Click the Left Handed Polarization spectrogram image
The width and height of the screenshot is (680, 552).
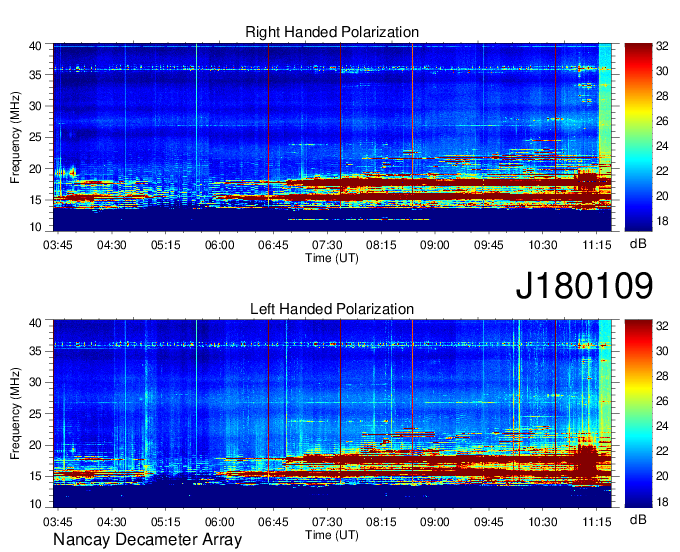click(332, 414)
